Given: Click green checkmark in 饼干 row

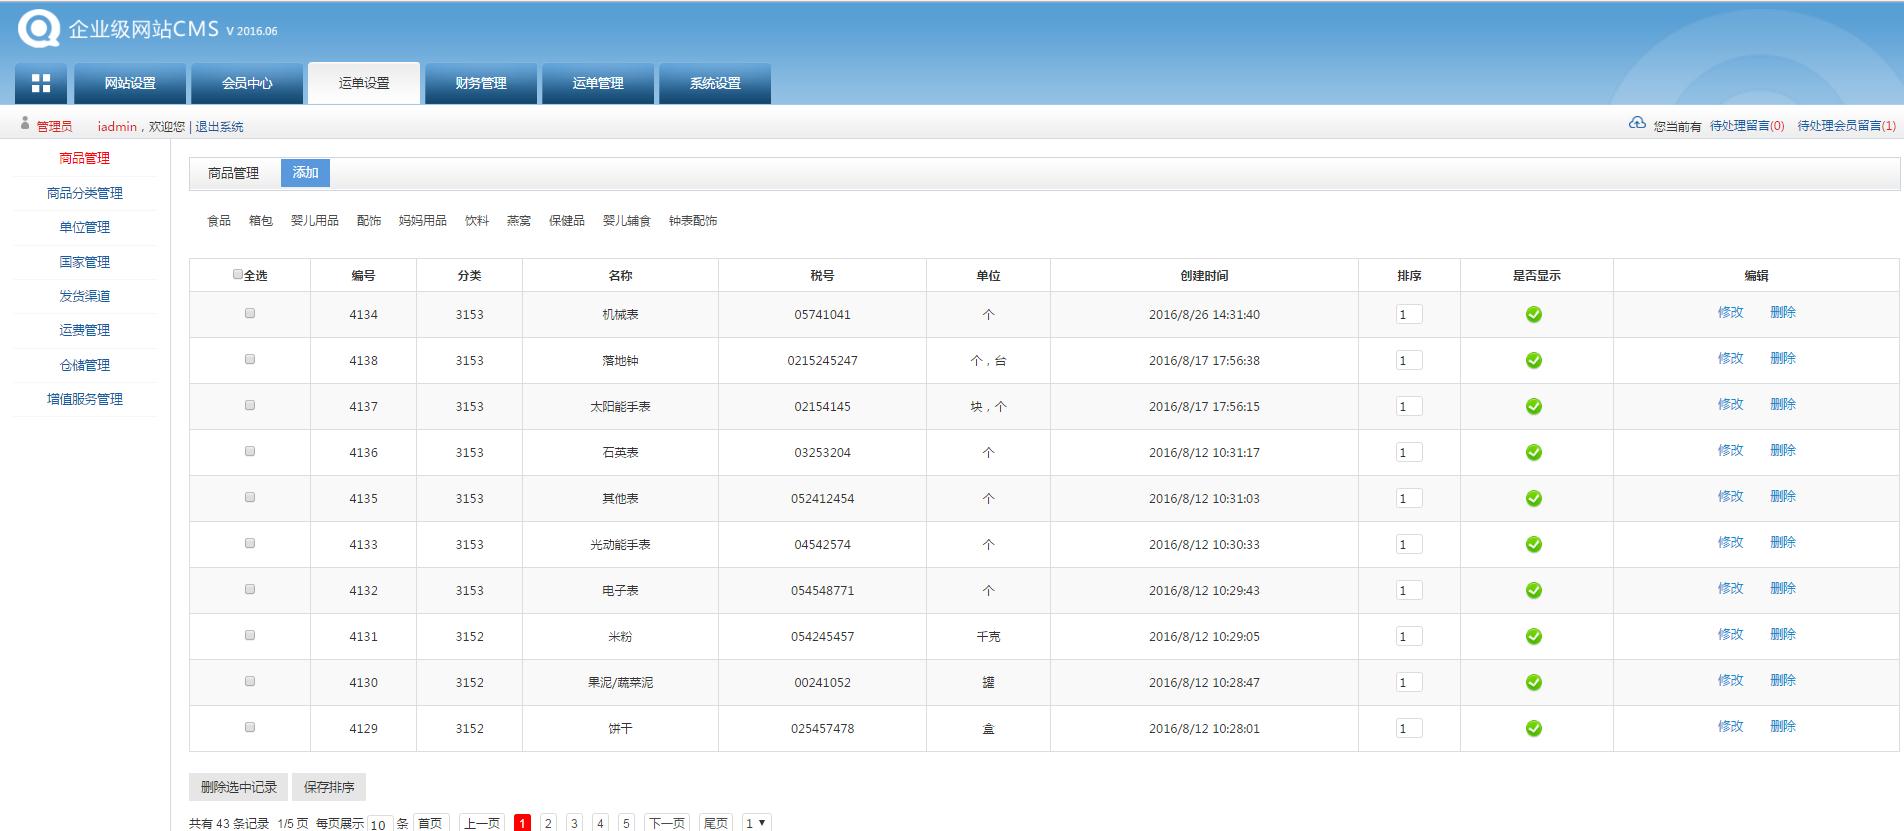Looking at the screenshot, I should tap(1533, 729).
